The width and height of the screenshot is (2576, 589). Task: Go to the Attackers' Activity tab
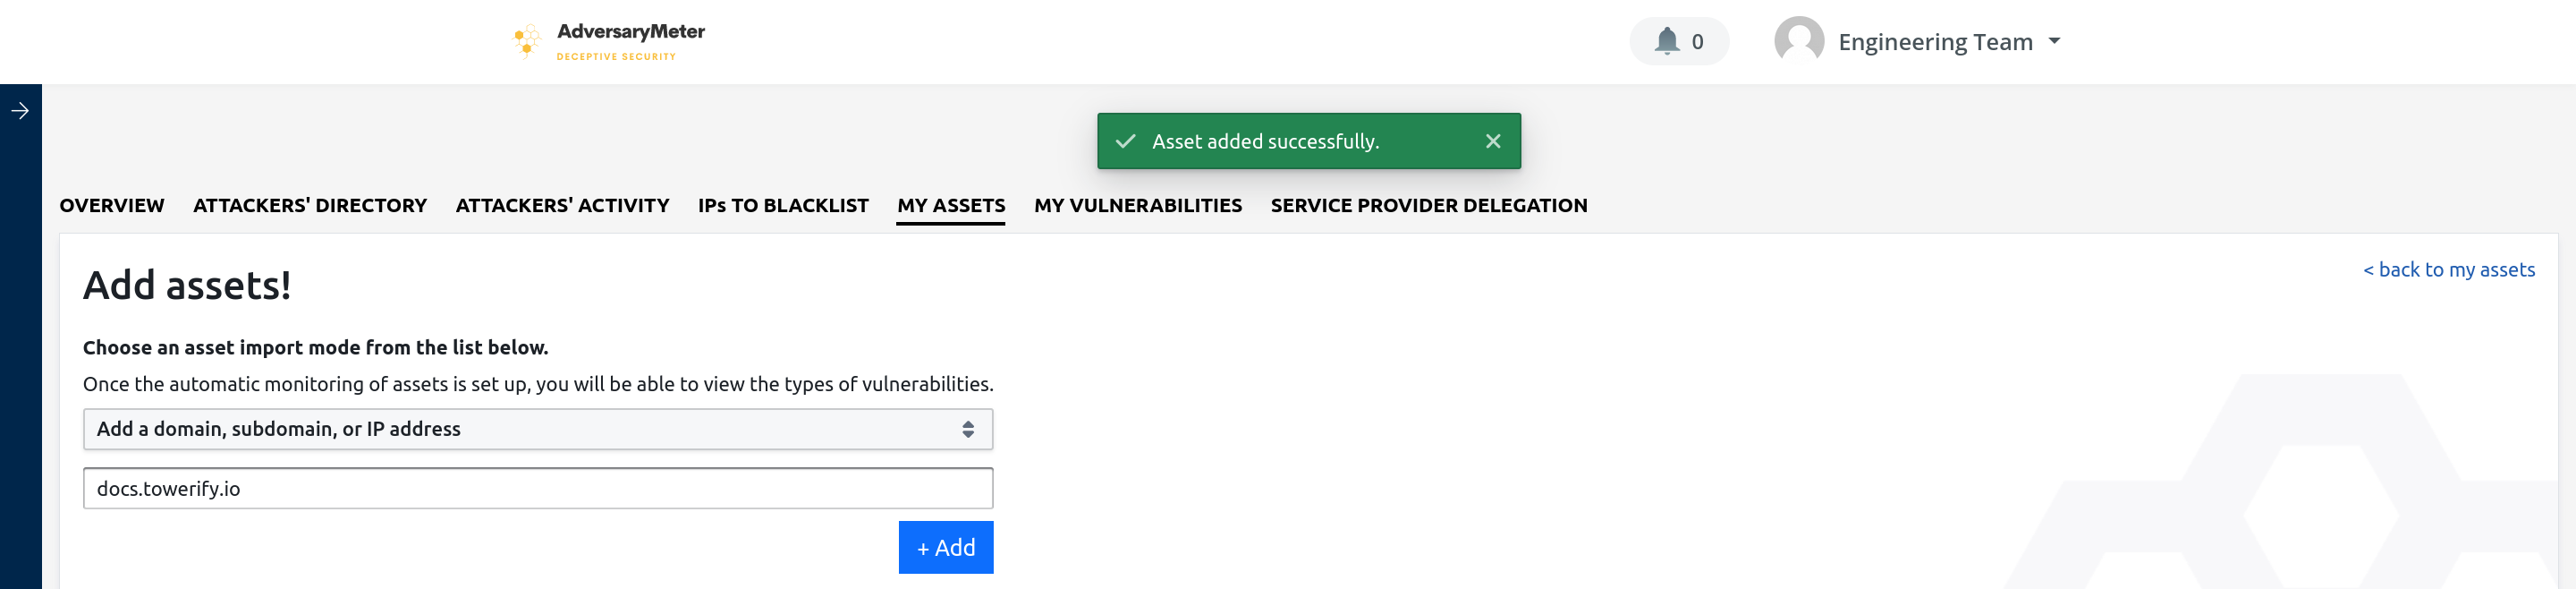point(562,205)
